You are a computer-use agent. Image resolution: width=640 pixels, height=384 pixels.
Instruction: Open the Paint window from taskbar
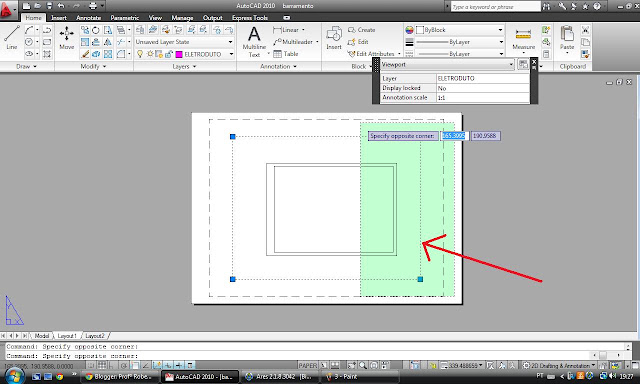360,377
